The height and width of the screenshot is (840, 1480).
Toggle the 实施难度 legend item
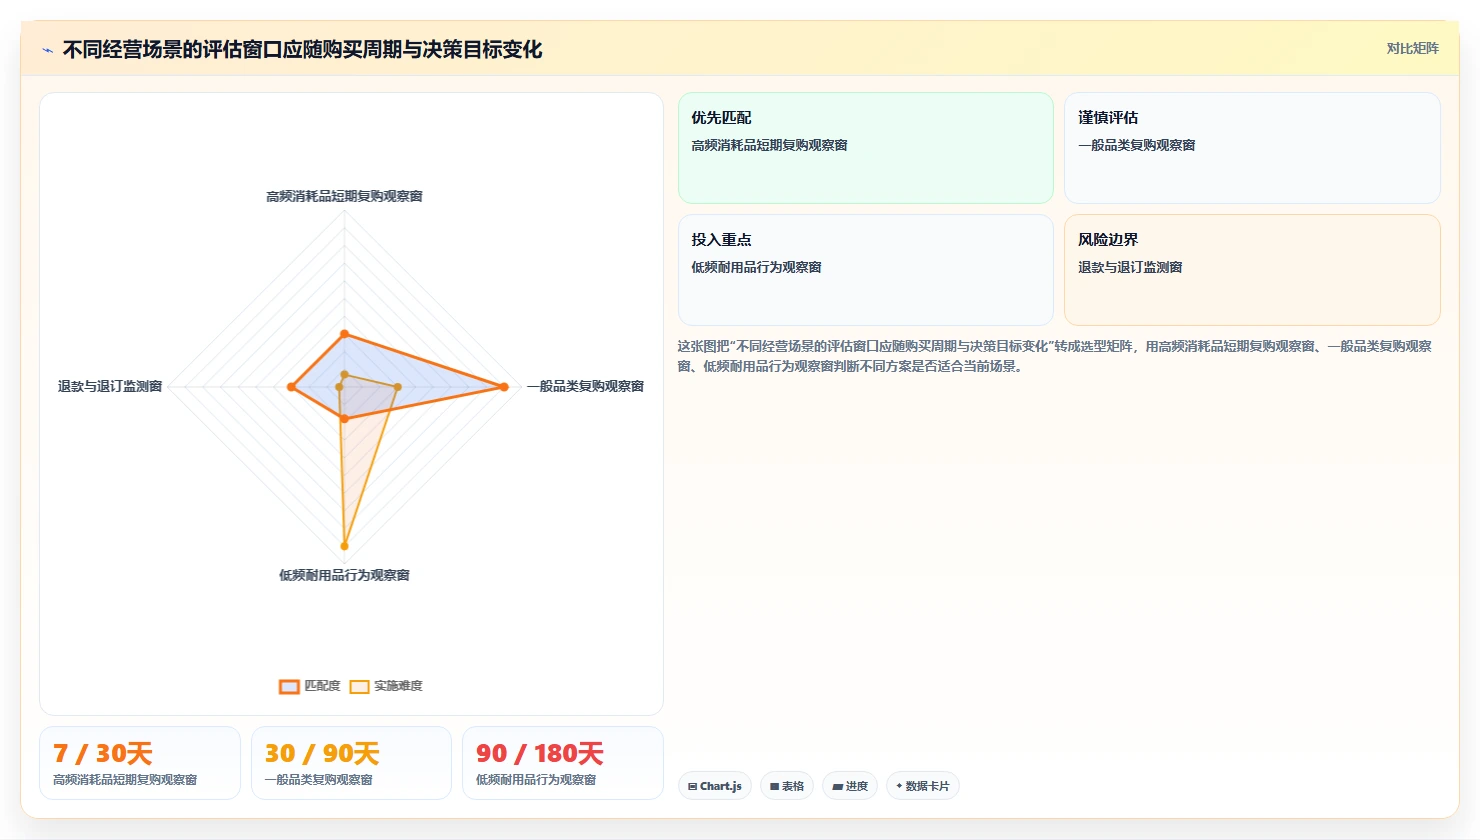(x=386, y=686)
